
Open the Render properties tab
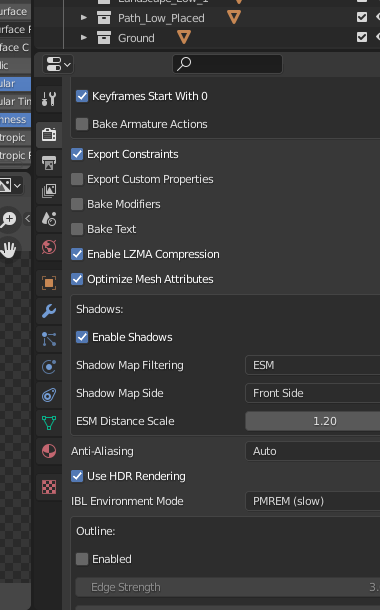(x=49, y=135)
